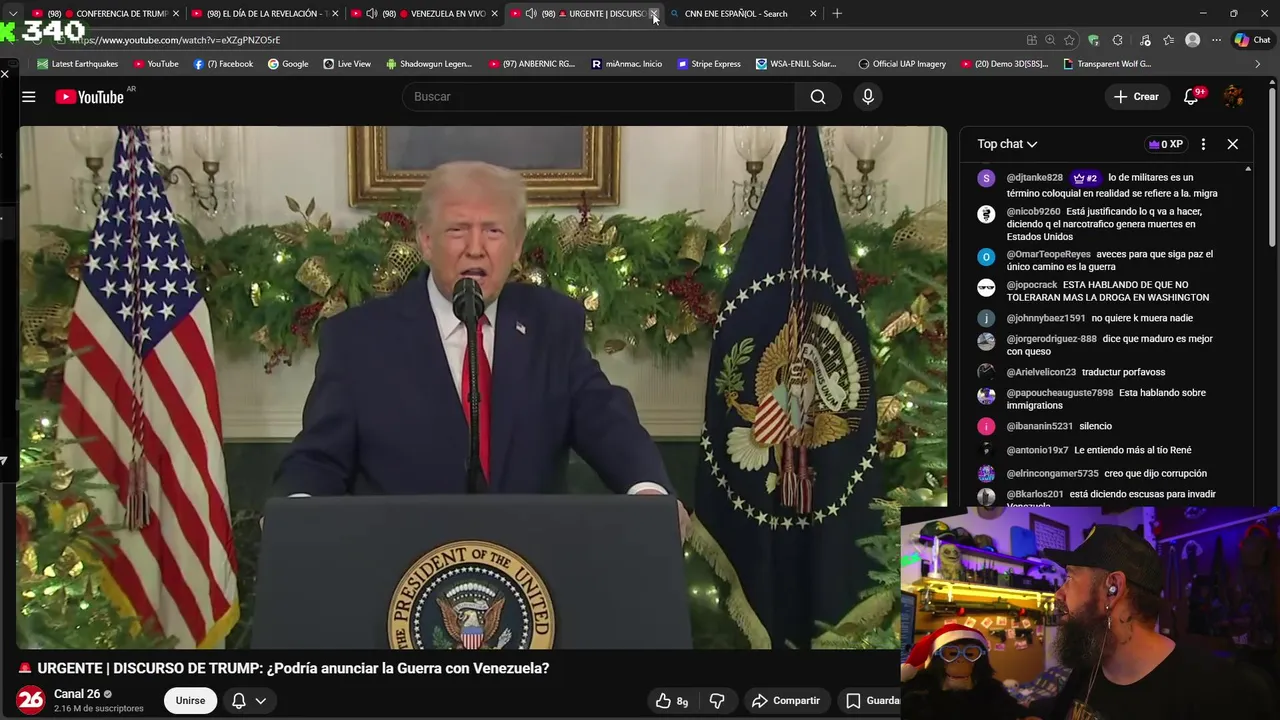
Task: Share the video via Compartir
Action: tap(786, 701)
